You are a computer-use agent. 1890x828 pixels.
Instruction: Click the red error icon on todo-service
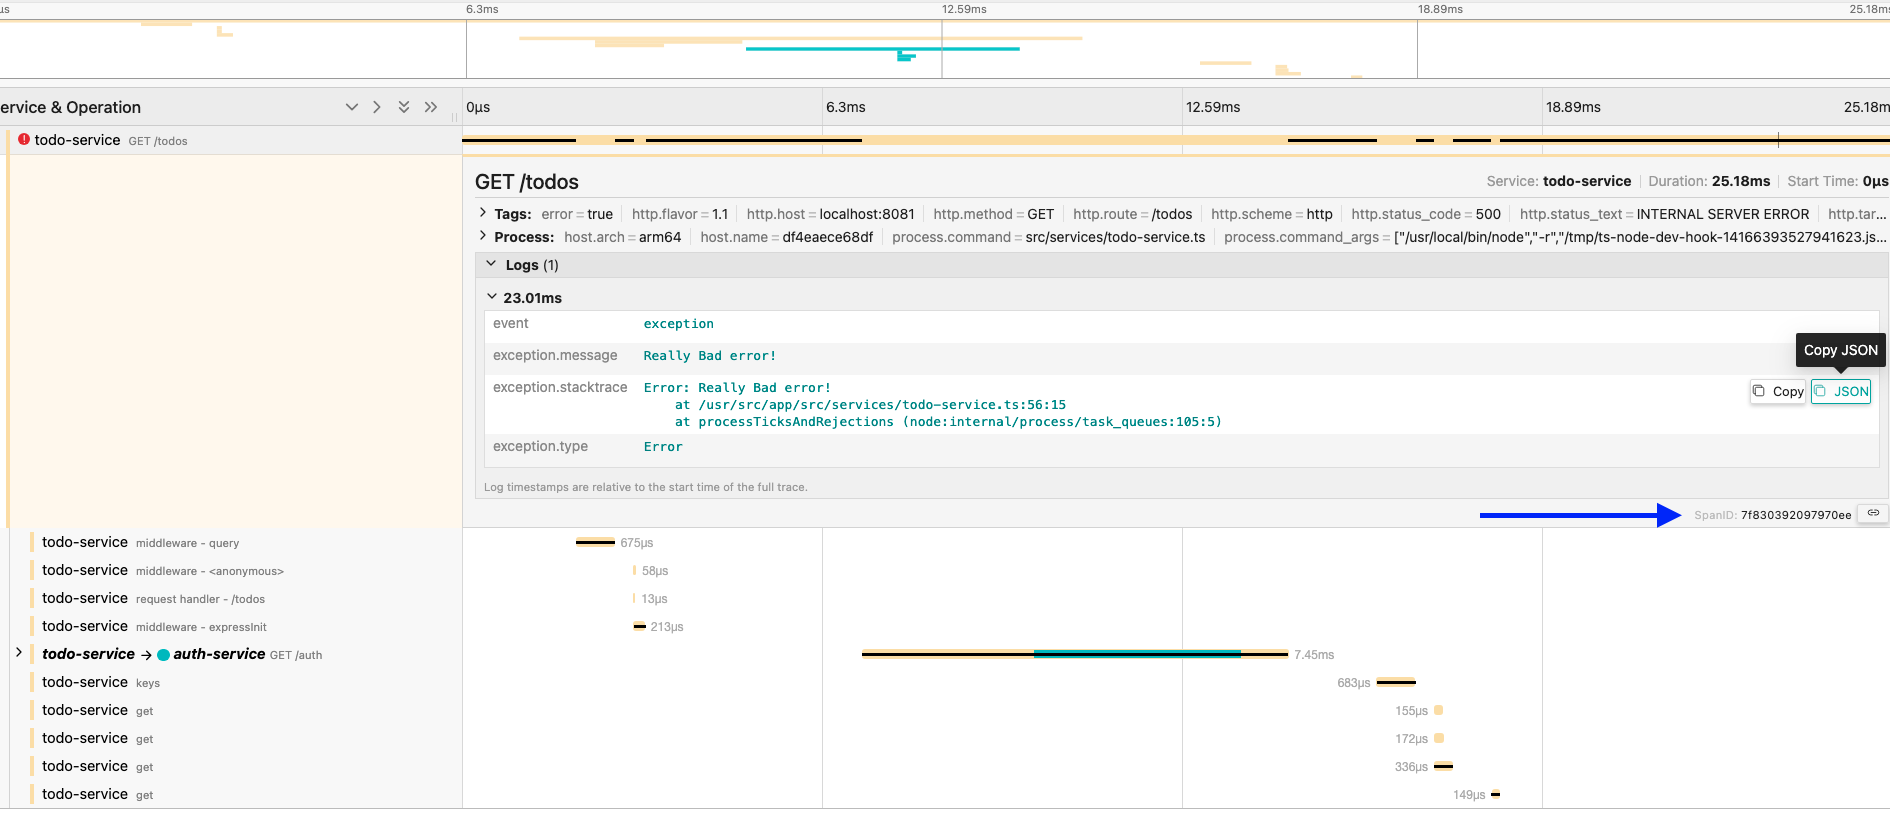24,140
